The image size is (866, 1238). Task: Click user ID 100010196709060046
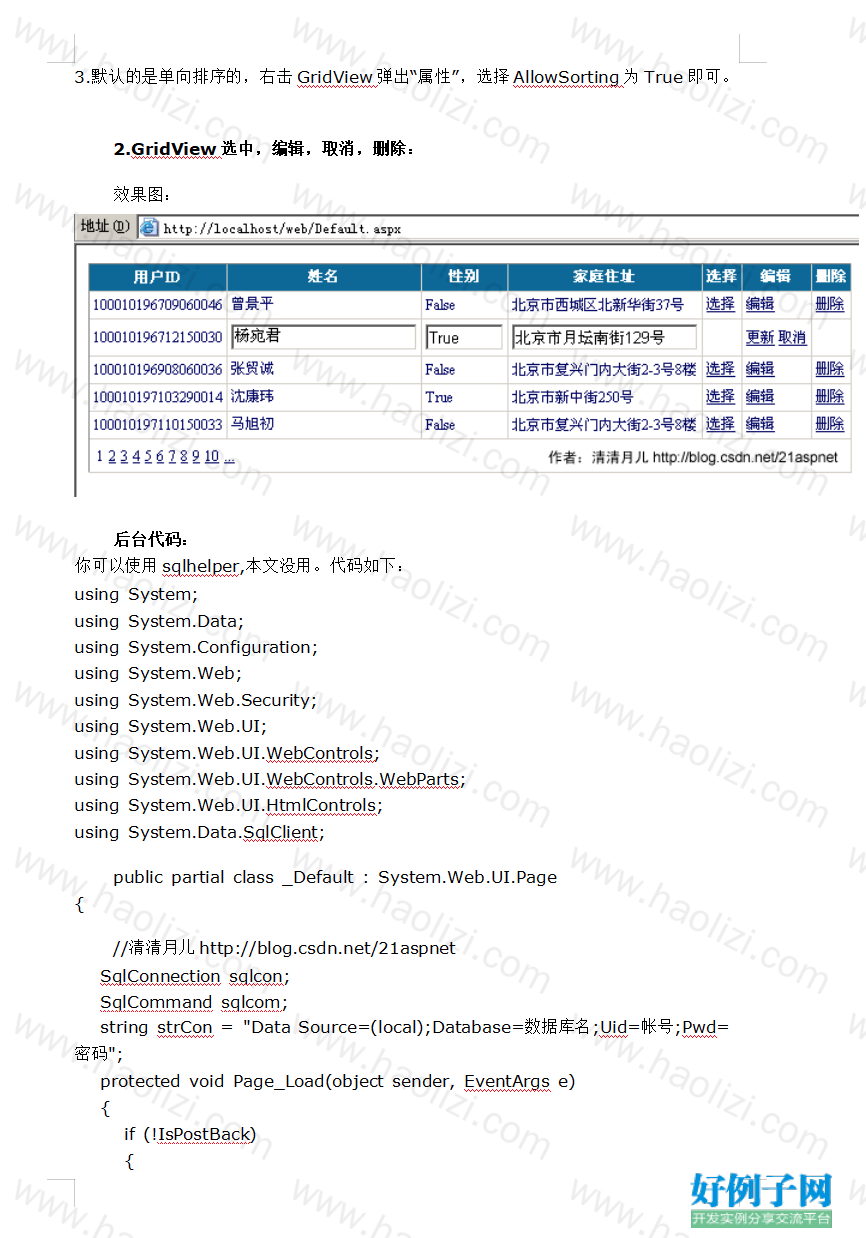coord(158,305)
